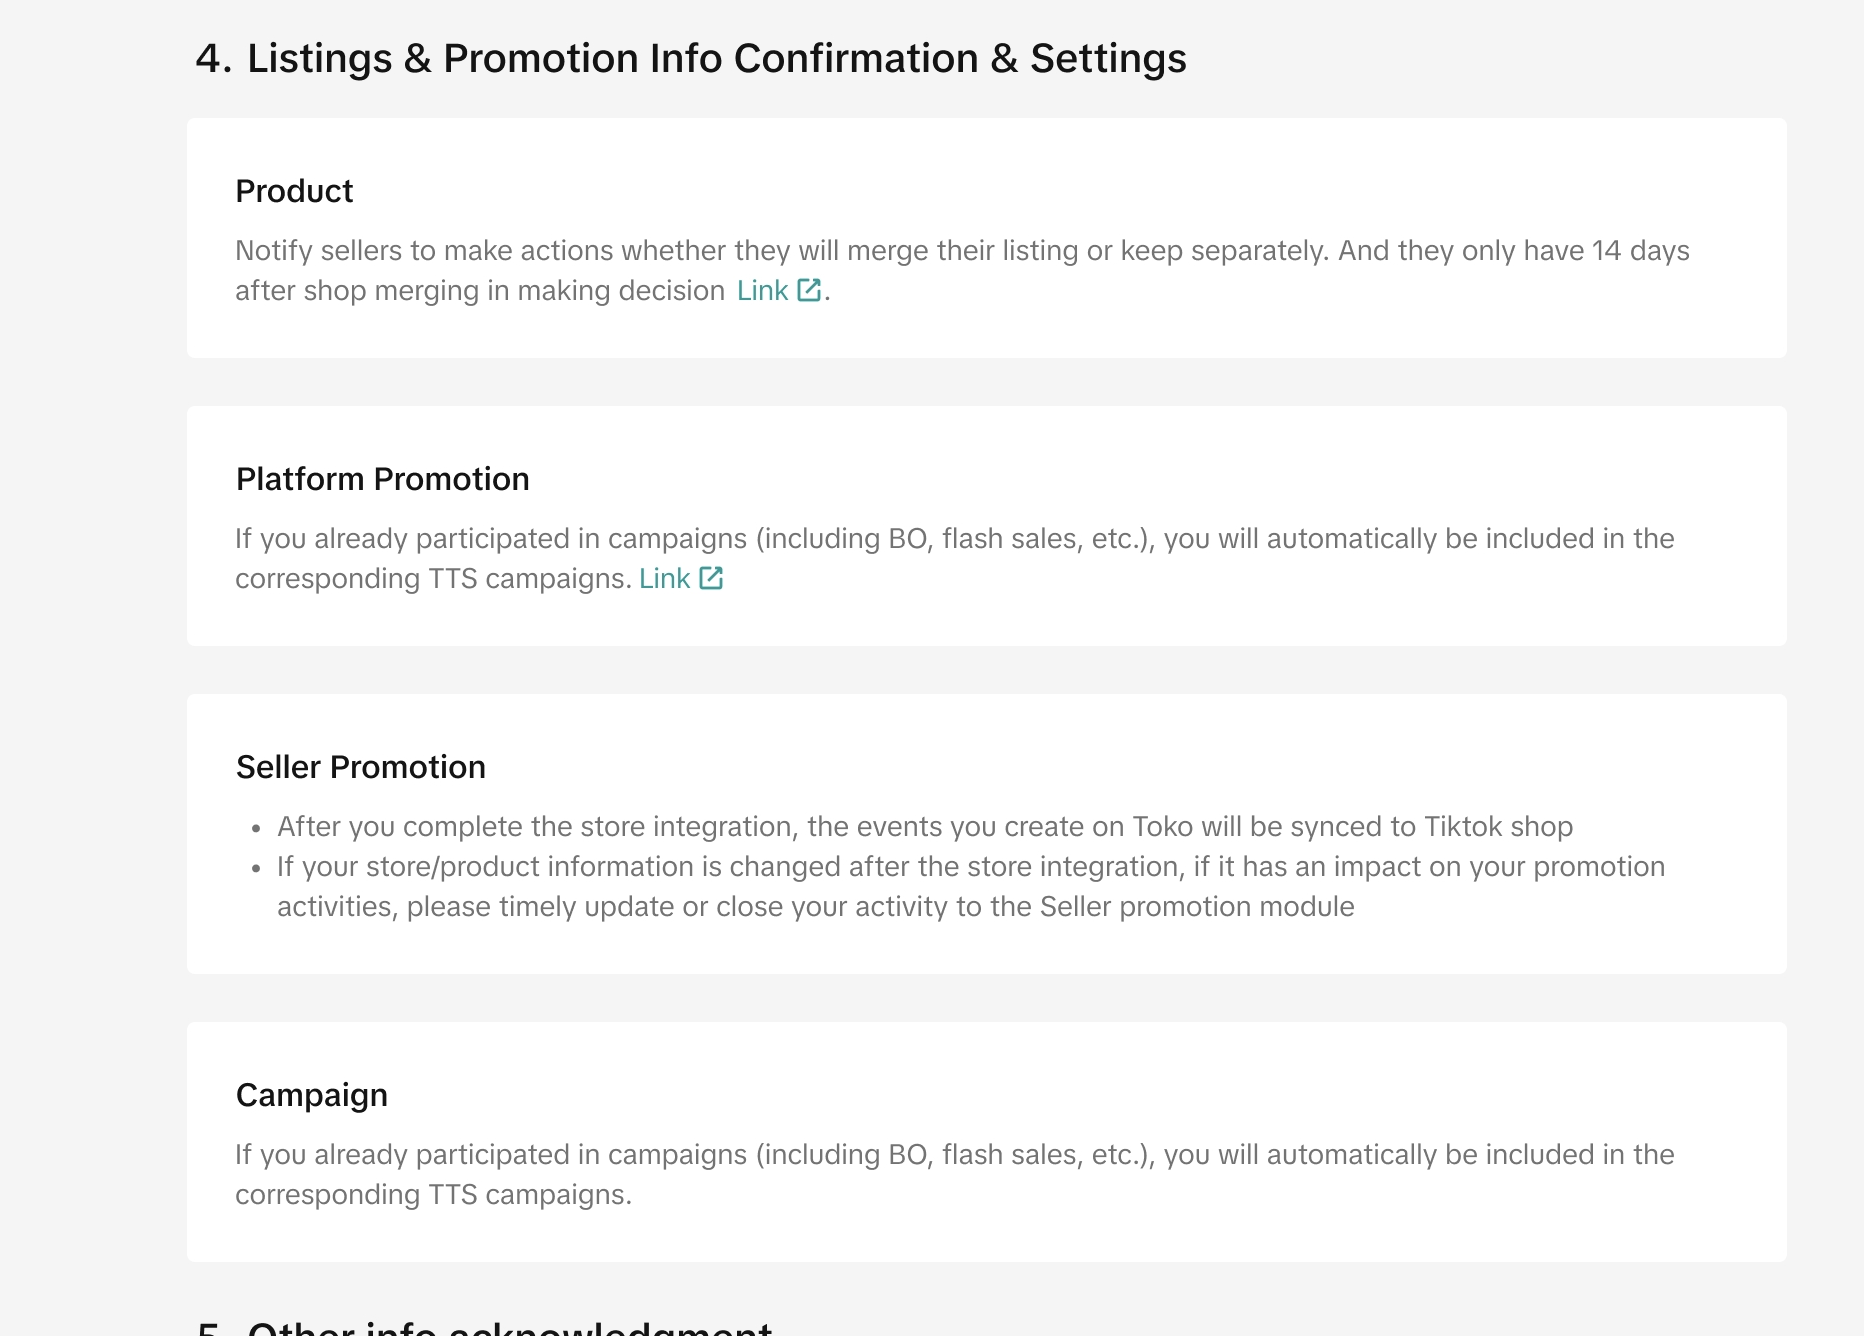Click the bullet dot before 'If your store/product'

(x=257, y=869)
